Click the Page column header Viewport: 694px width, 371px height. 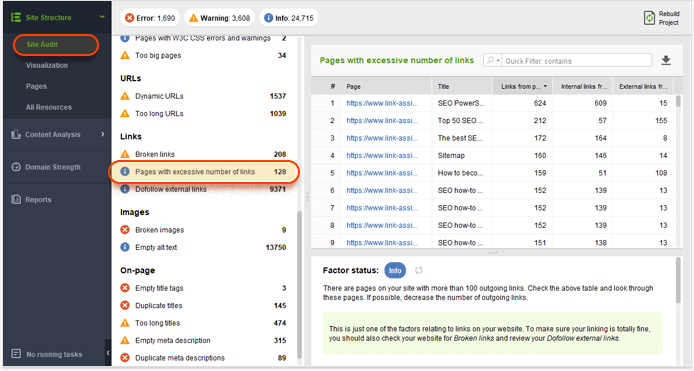pos(386,86)
